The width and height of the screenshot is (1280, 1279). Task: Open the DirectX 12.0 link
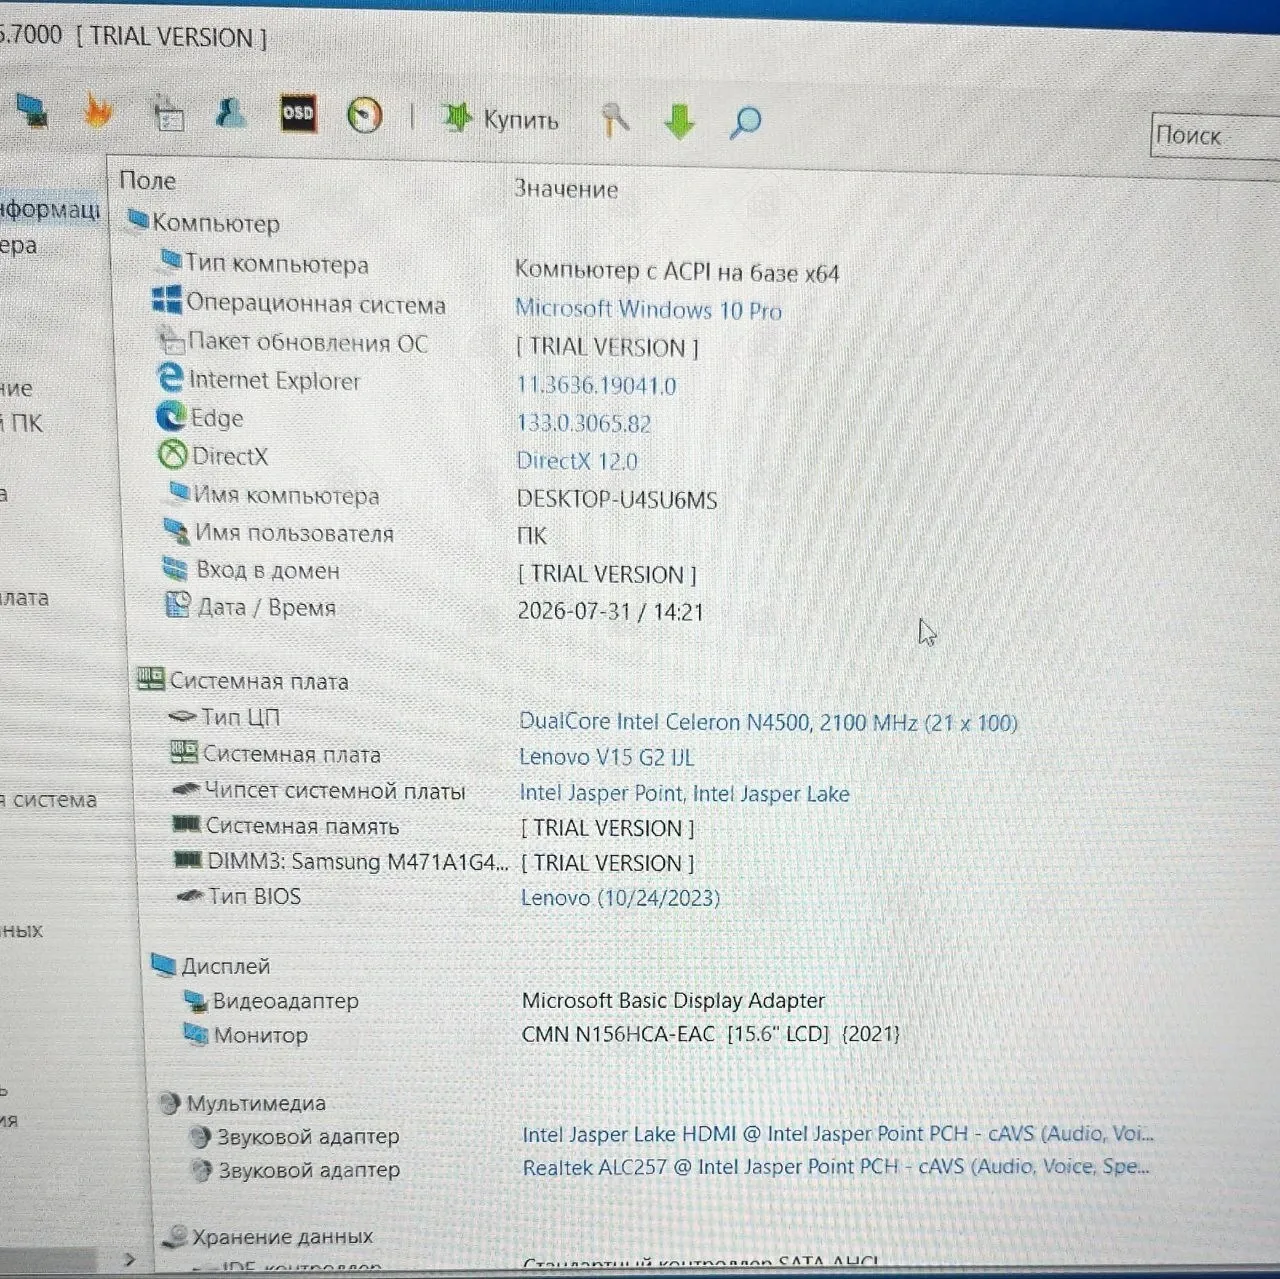(577, 461)
